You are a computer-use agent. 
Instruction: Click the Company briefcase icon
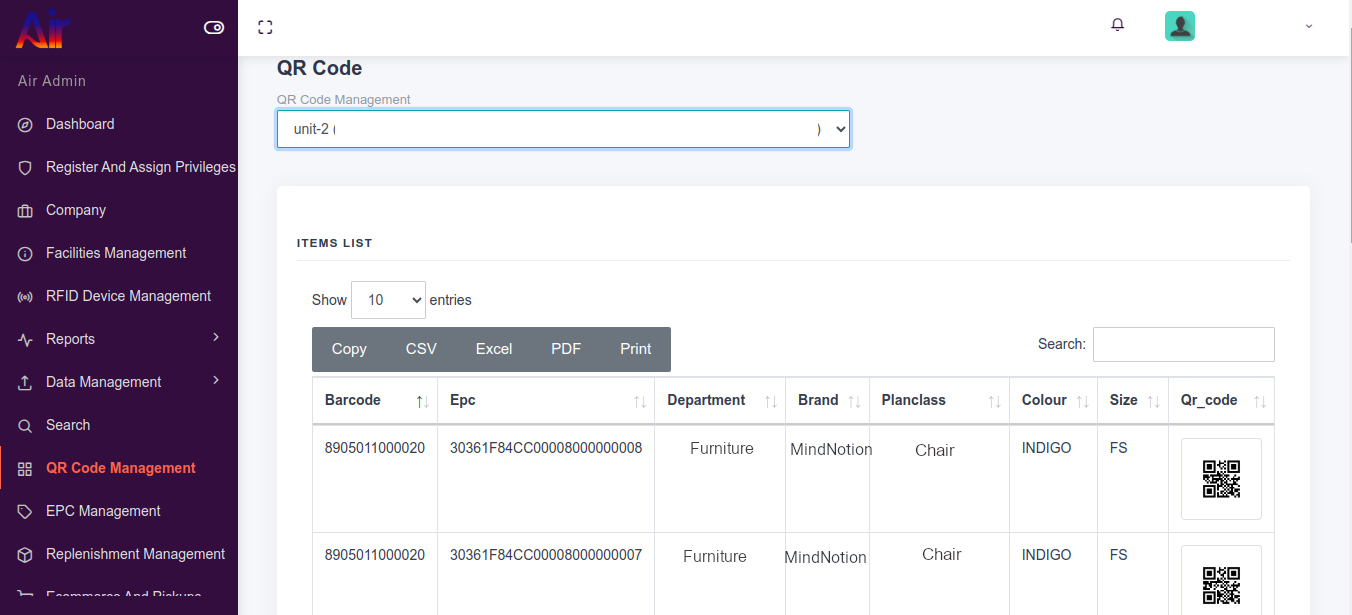click(x=26, y=211)
